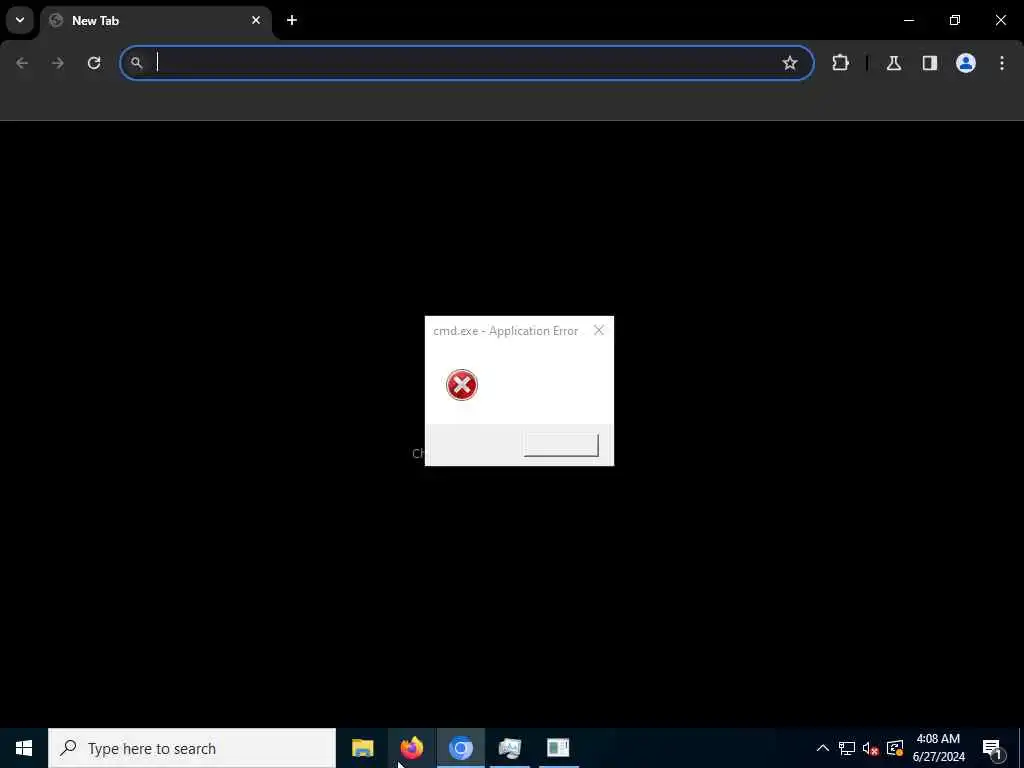The image size is (1024, 768).
Task: Close the cmd.exe Application Error dialog
Action: [x=599, y=330]
